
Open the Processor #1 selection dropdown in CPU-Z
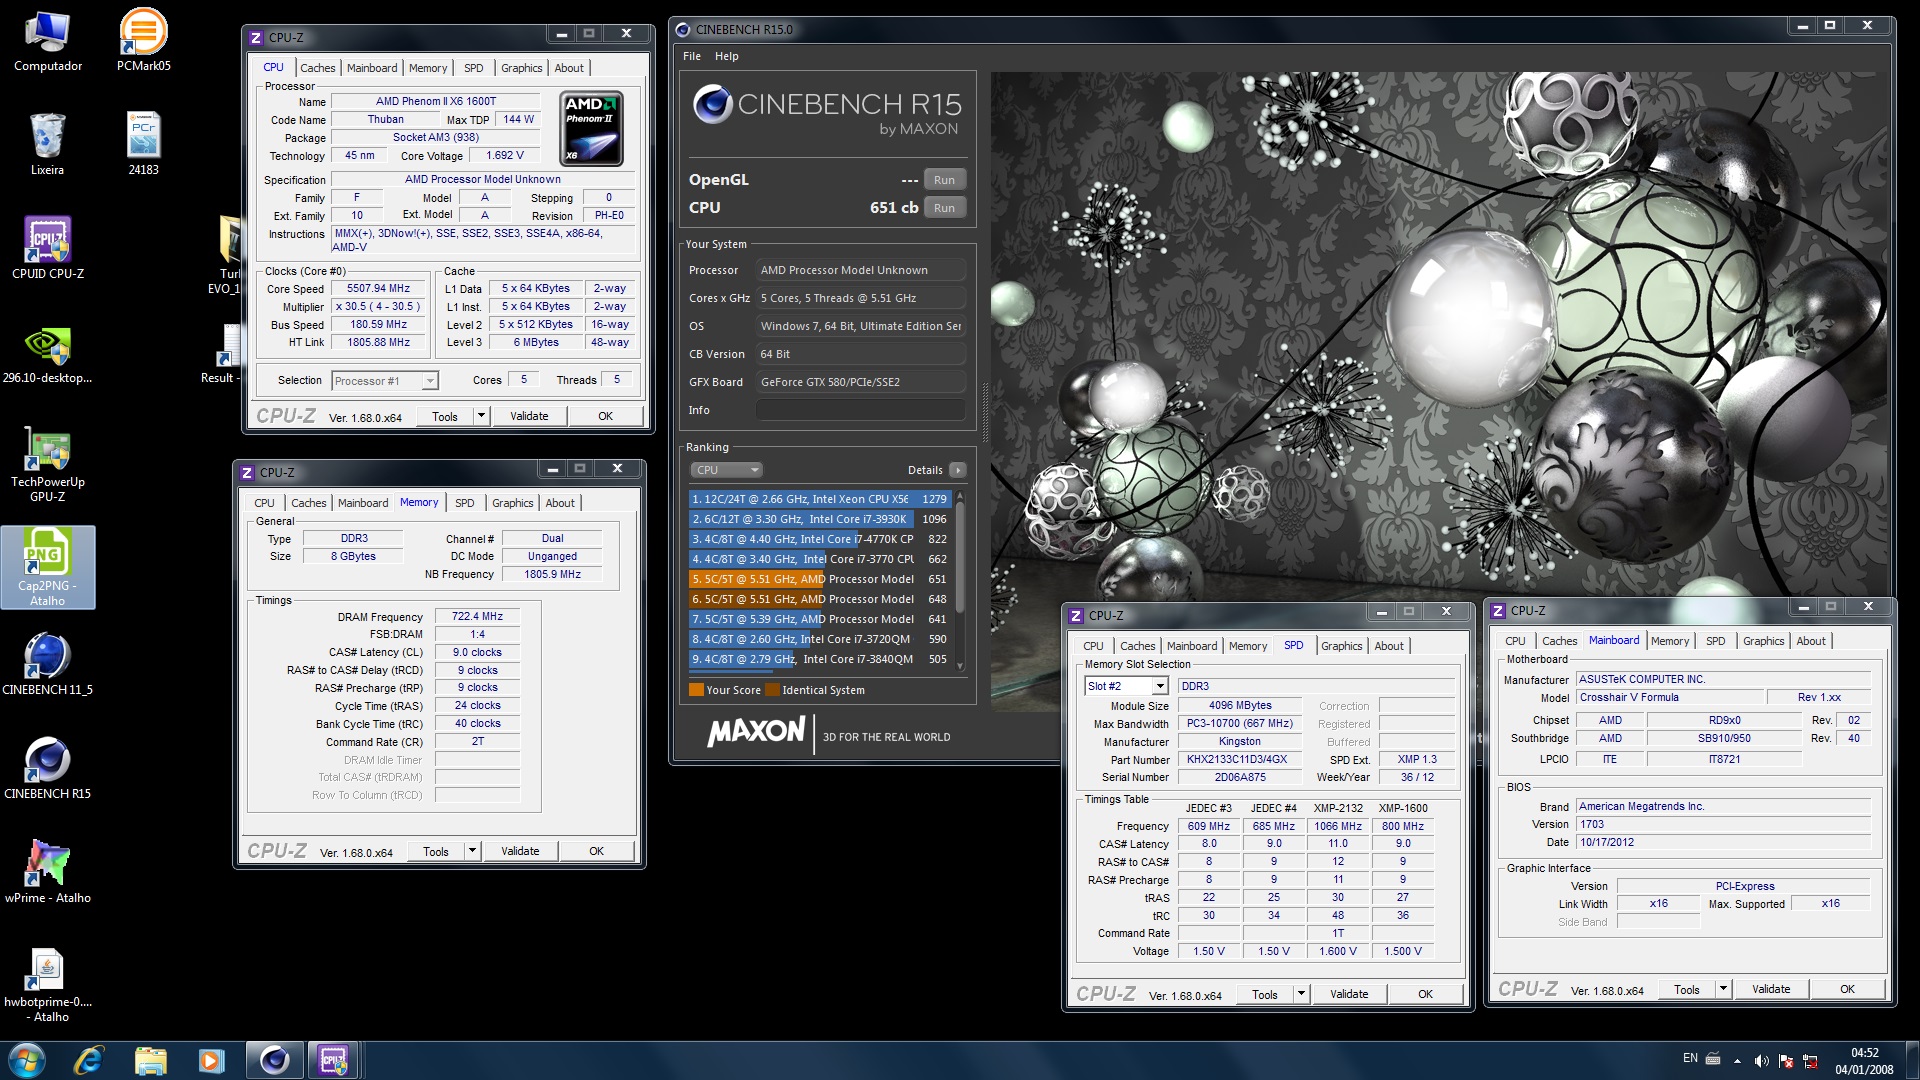click(x=385, y=381)
